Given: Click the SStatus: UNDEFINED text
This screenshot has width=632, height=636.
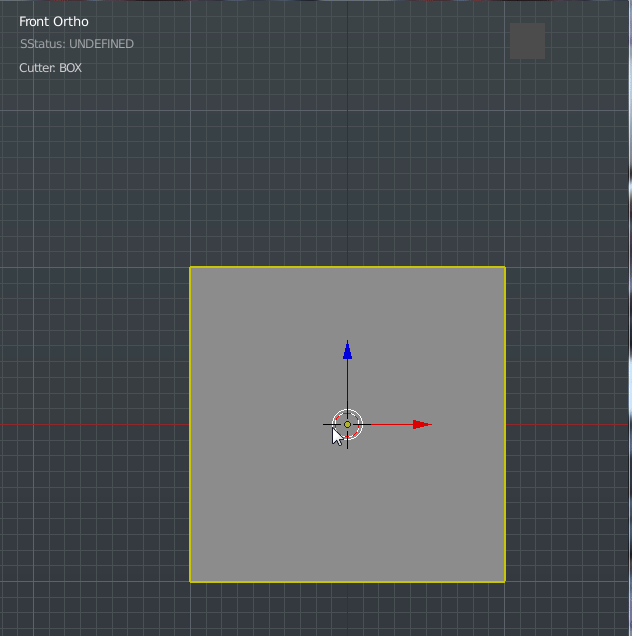Looking at the screenshot, I should pyautogui.click(x=76, y=44).
